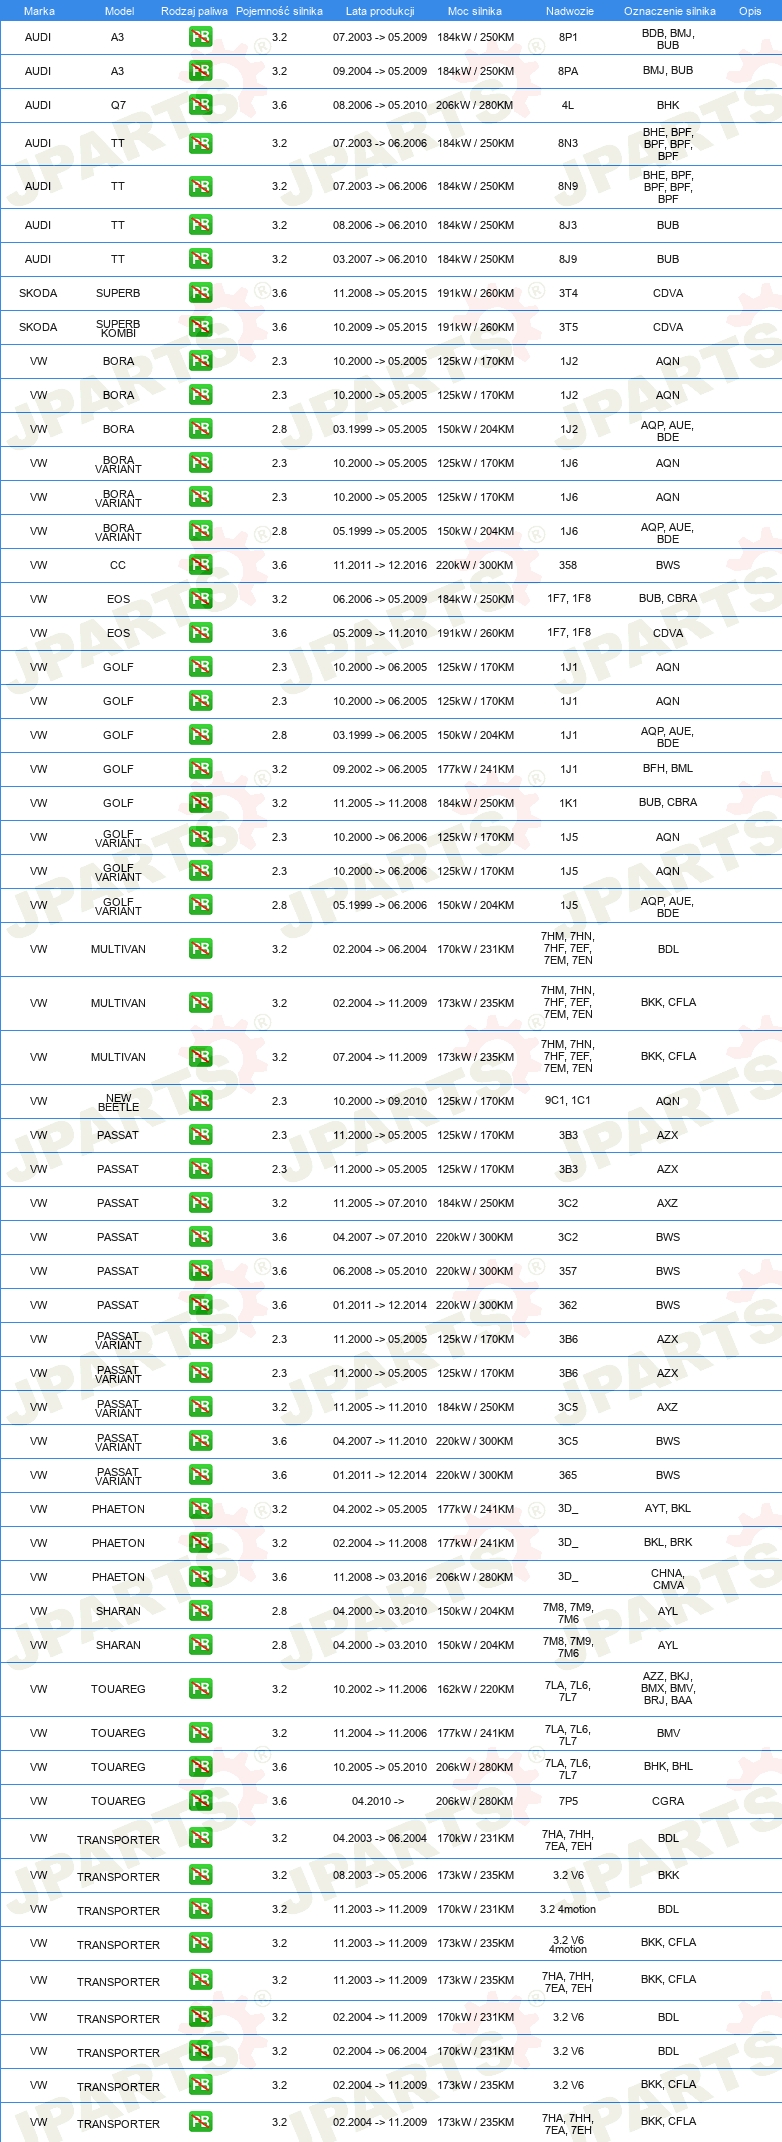Image resolution: width=782 pixels, height=2142 pixels.
Task: Click the petrol icon for Audi A3 8PA
Action: (200, 71)
